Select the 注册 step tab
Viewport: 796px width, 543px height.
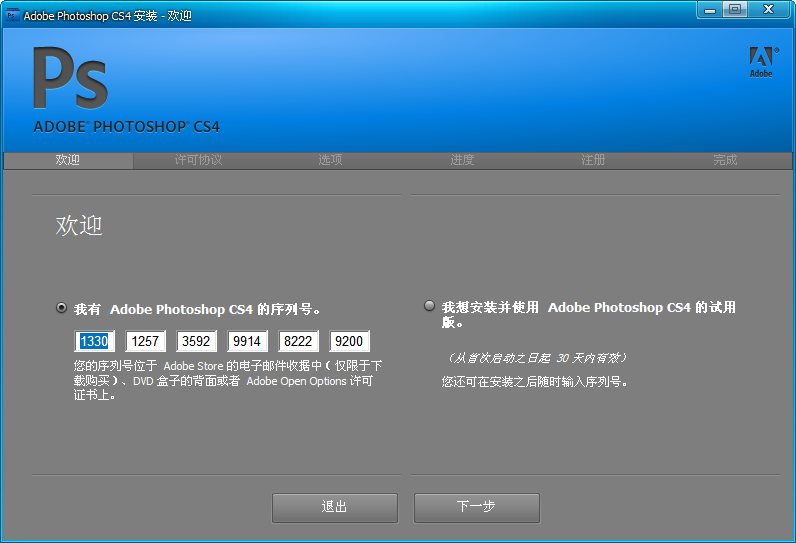tap(593, 160)
